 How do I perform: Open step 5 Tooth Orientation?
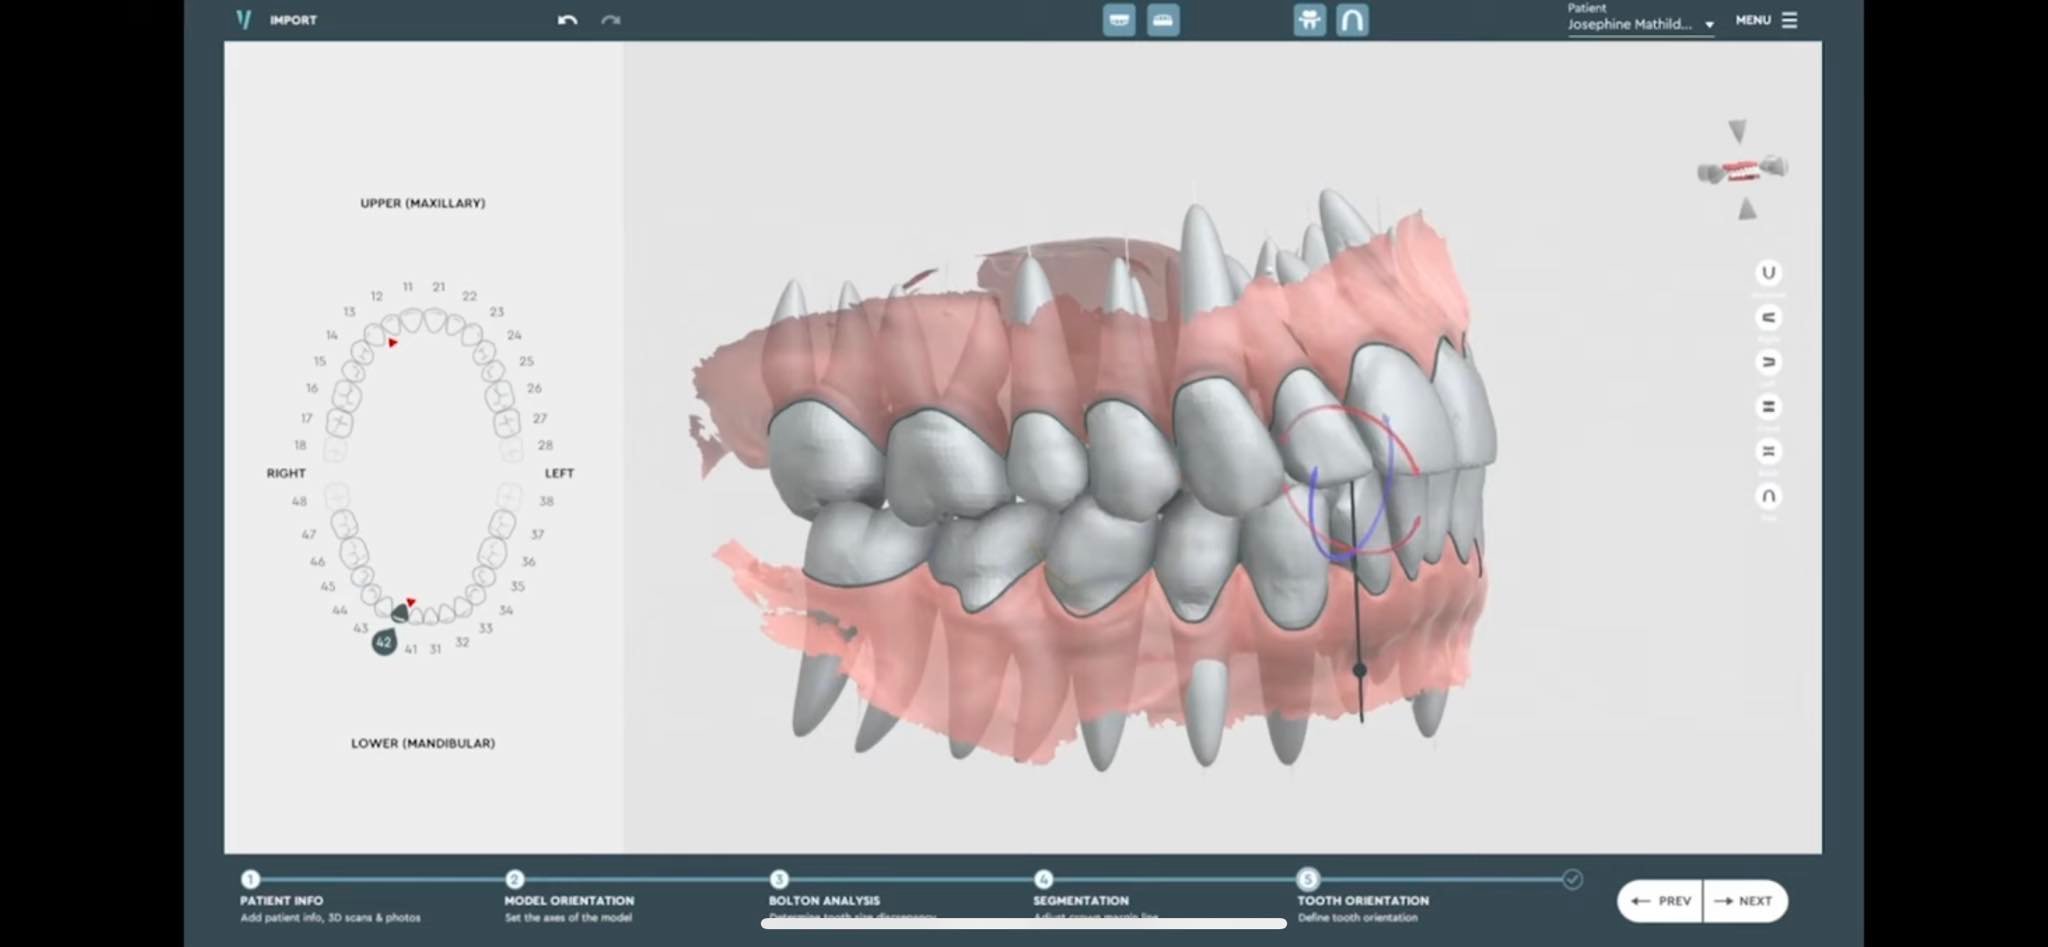click(x=1308, y=879)
